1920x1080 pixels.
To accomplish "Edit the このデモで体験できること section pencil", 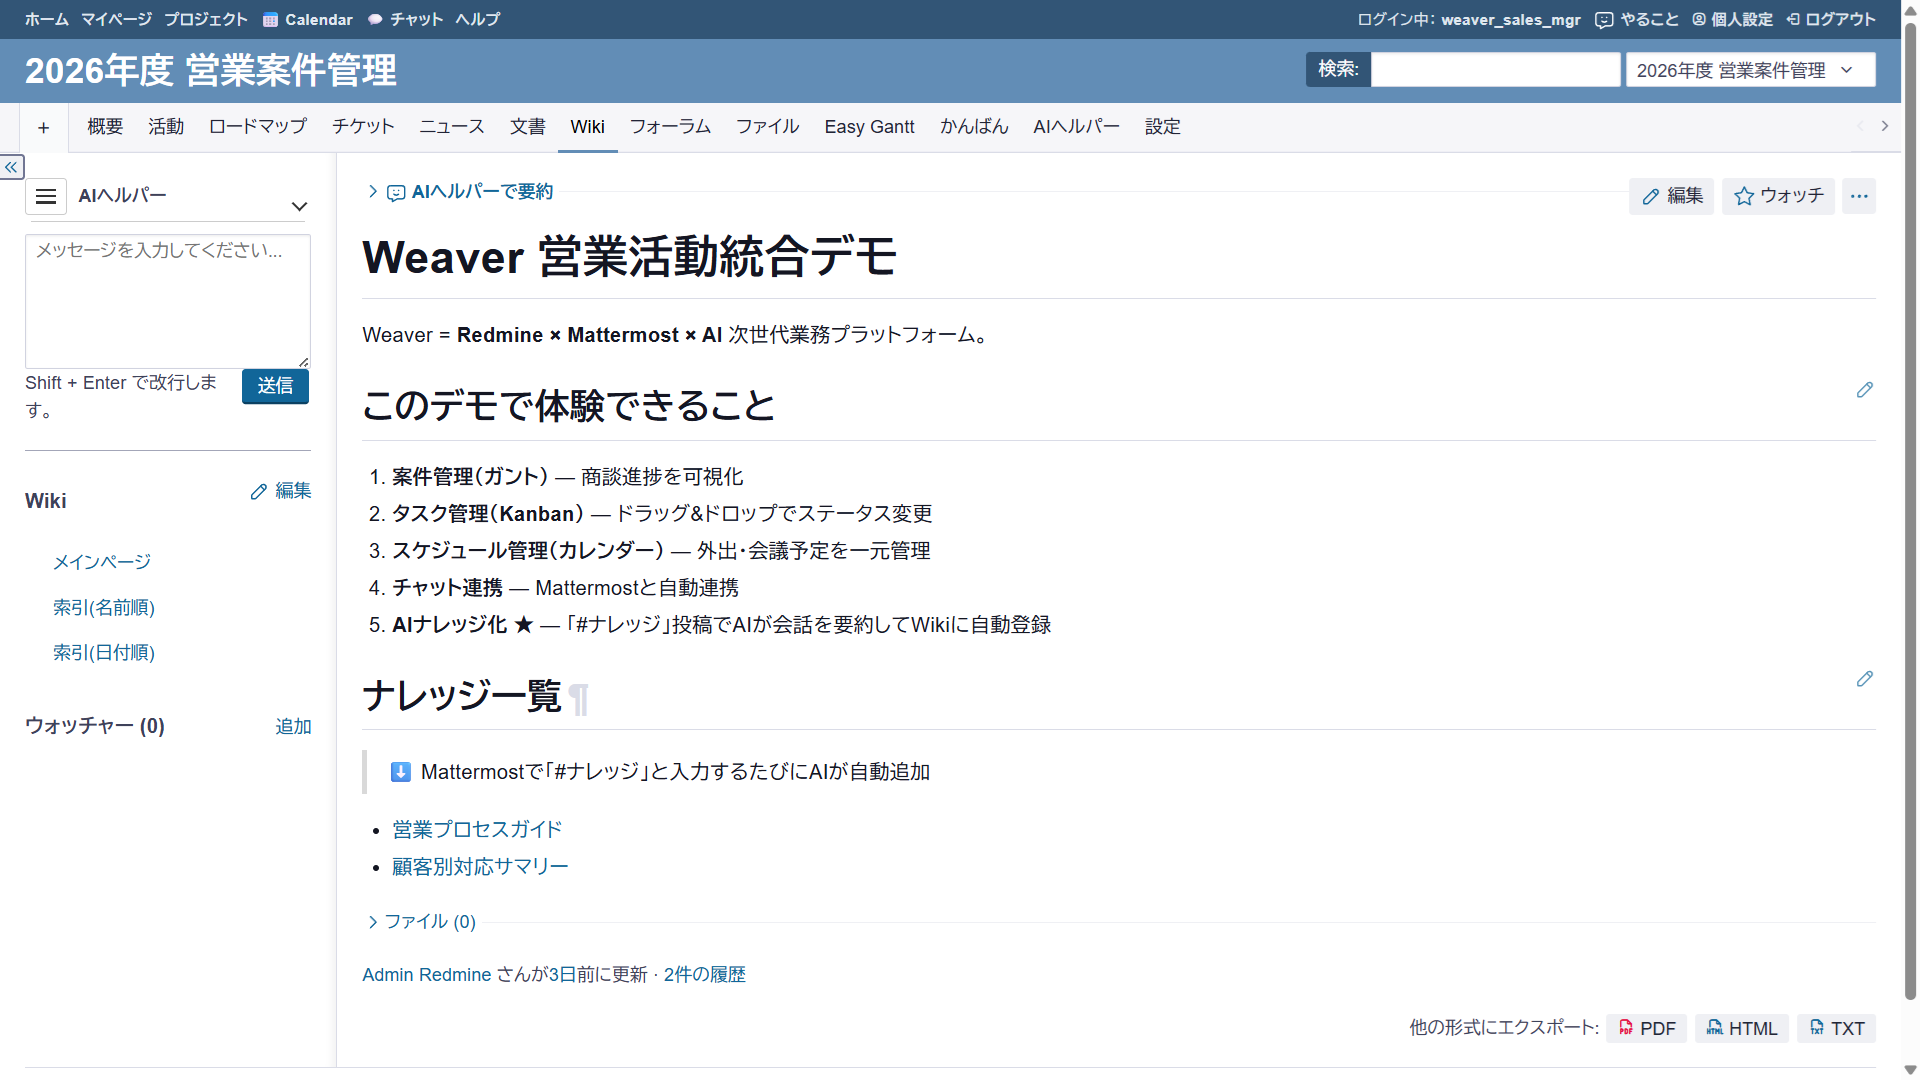I will 1864,390.
